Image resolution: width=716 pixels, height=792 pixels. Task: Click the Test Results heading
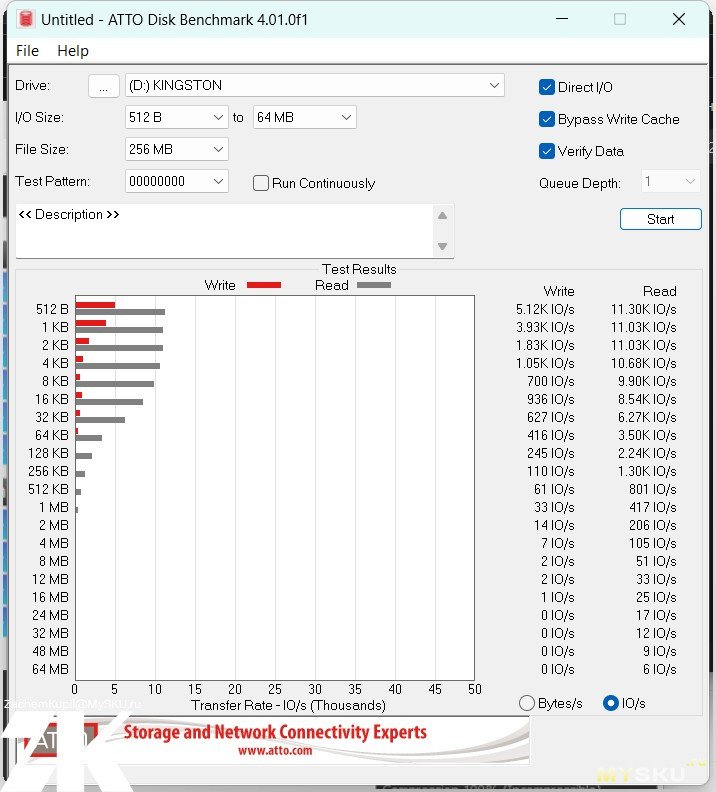(x=359, y=269)
